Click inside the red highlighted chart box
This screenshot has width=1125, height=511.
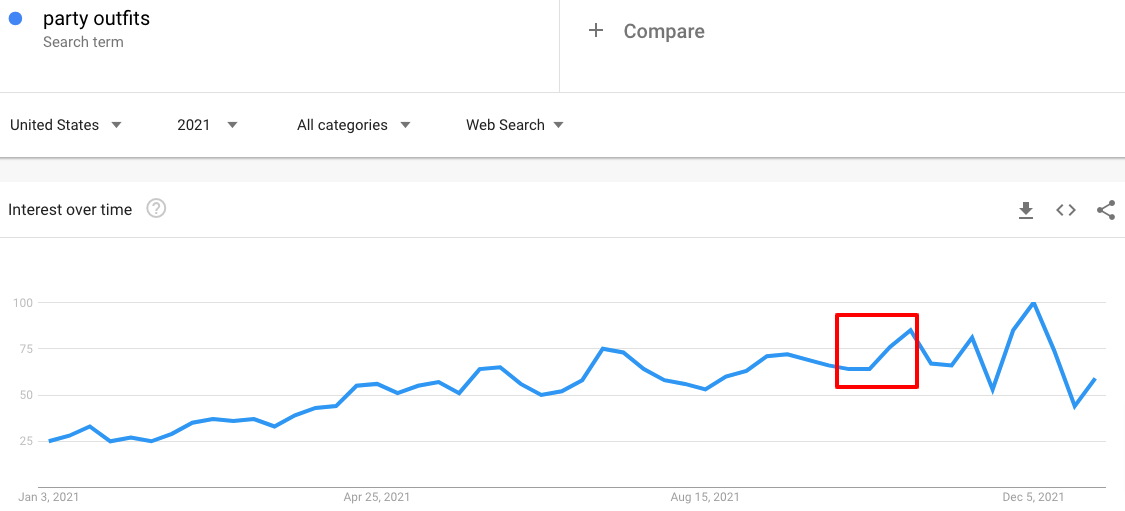[x=877, y=351]
